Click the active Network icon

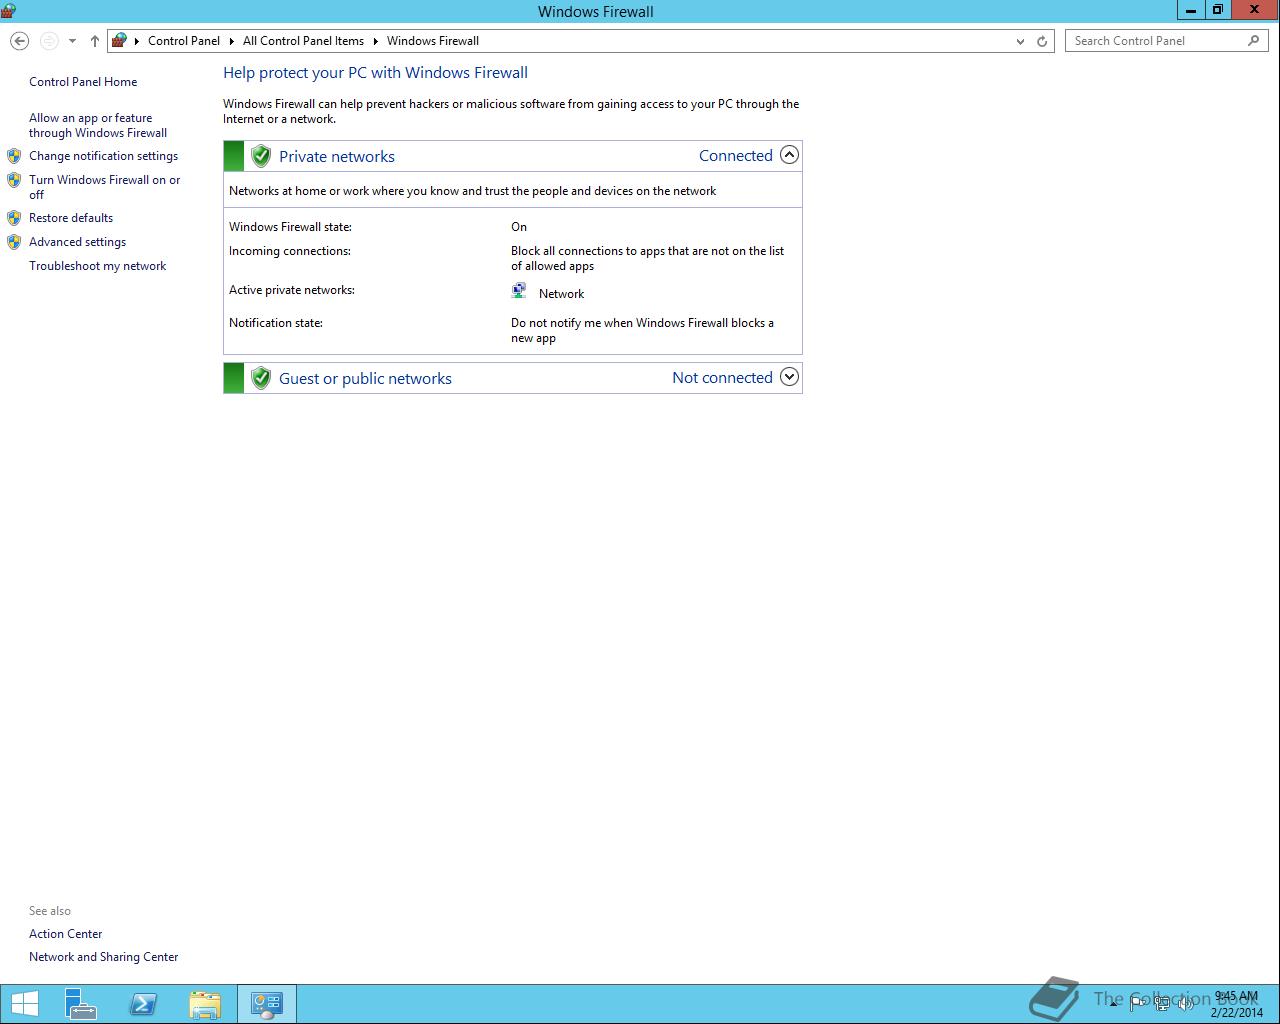(x=519, y=291)
